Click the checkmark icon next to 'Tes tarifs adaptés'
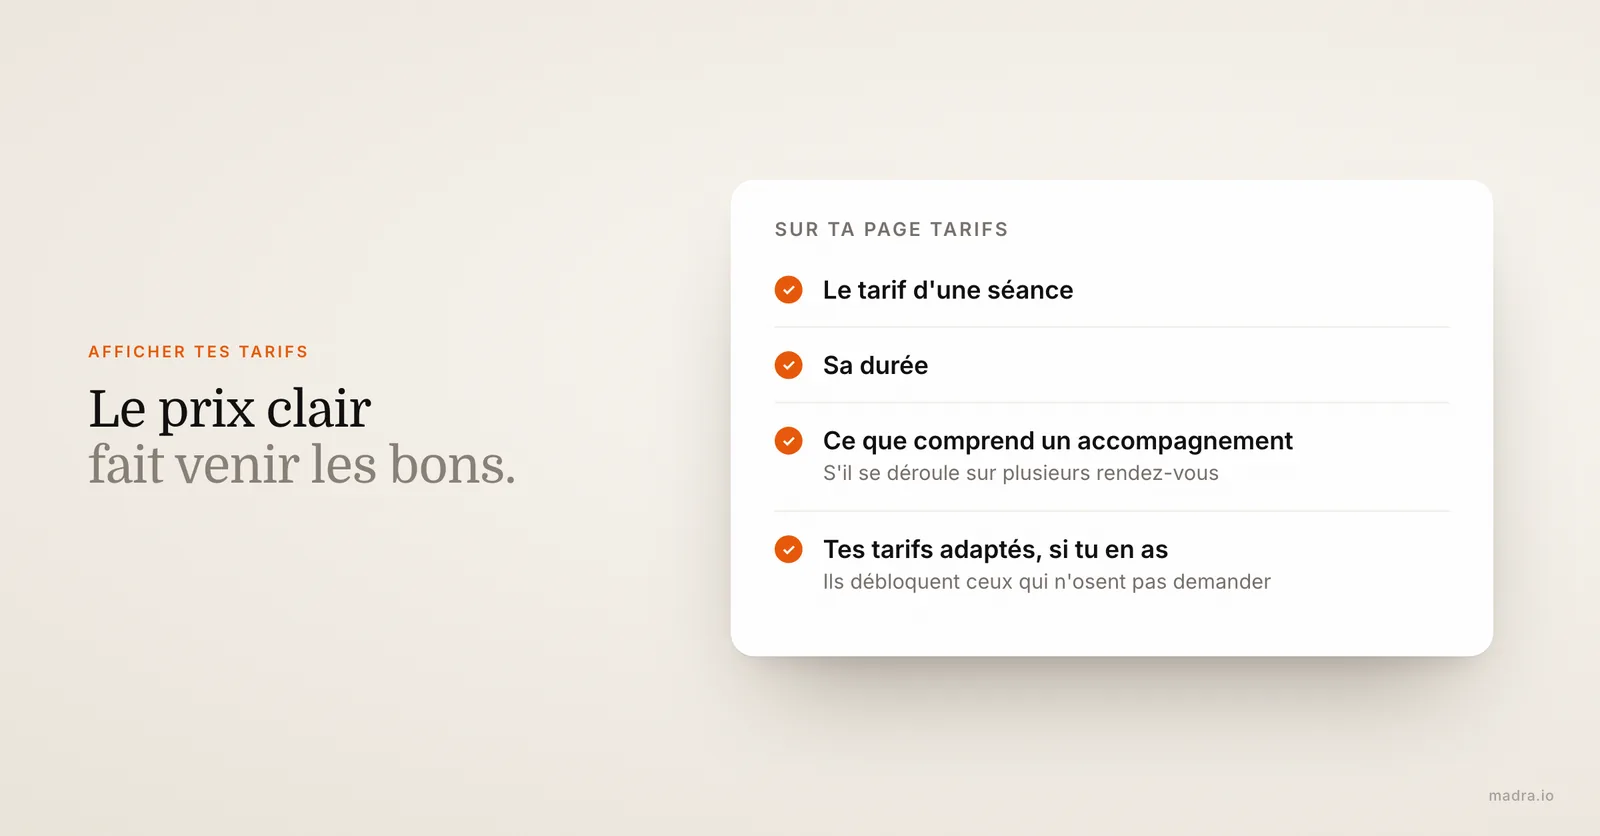 coord(788,549)
